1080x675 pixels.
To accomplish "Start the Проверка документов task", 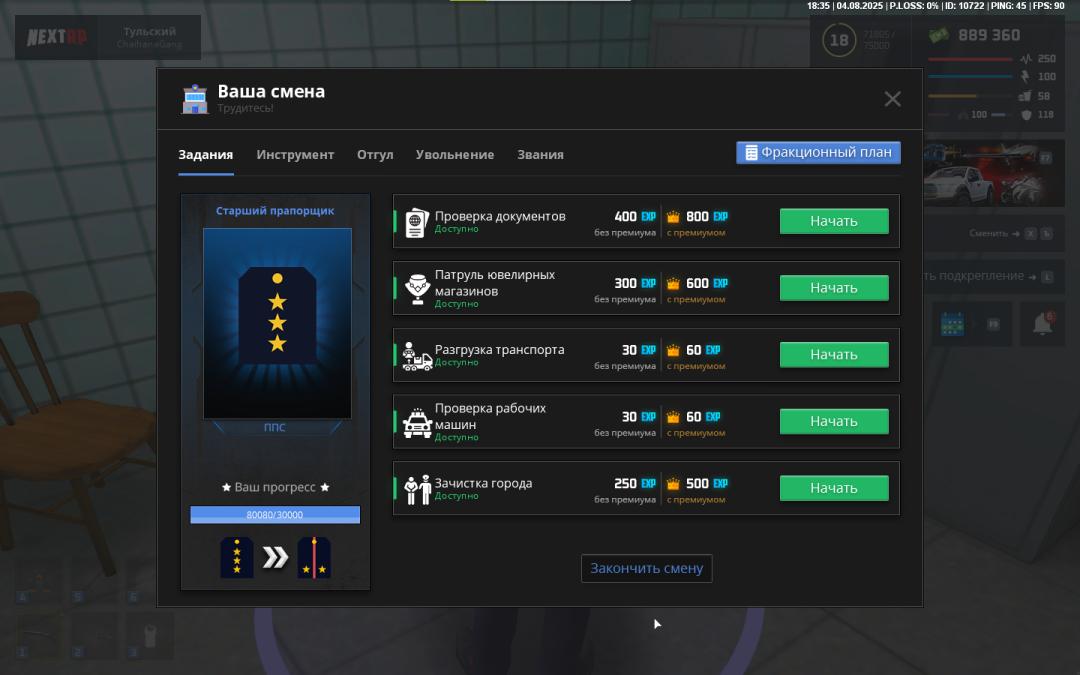I will pos(834,221).
